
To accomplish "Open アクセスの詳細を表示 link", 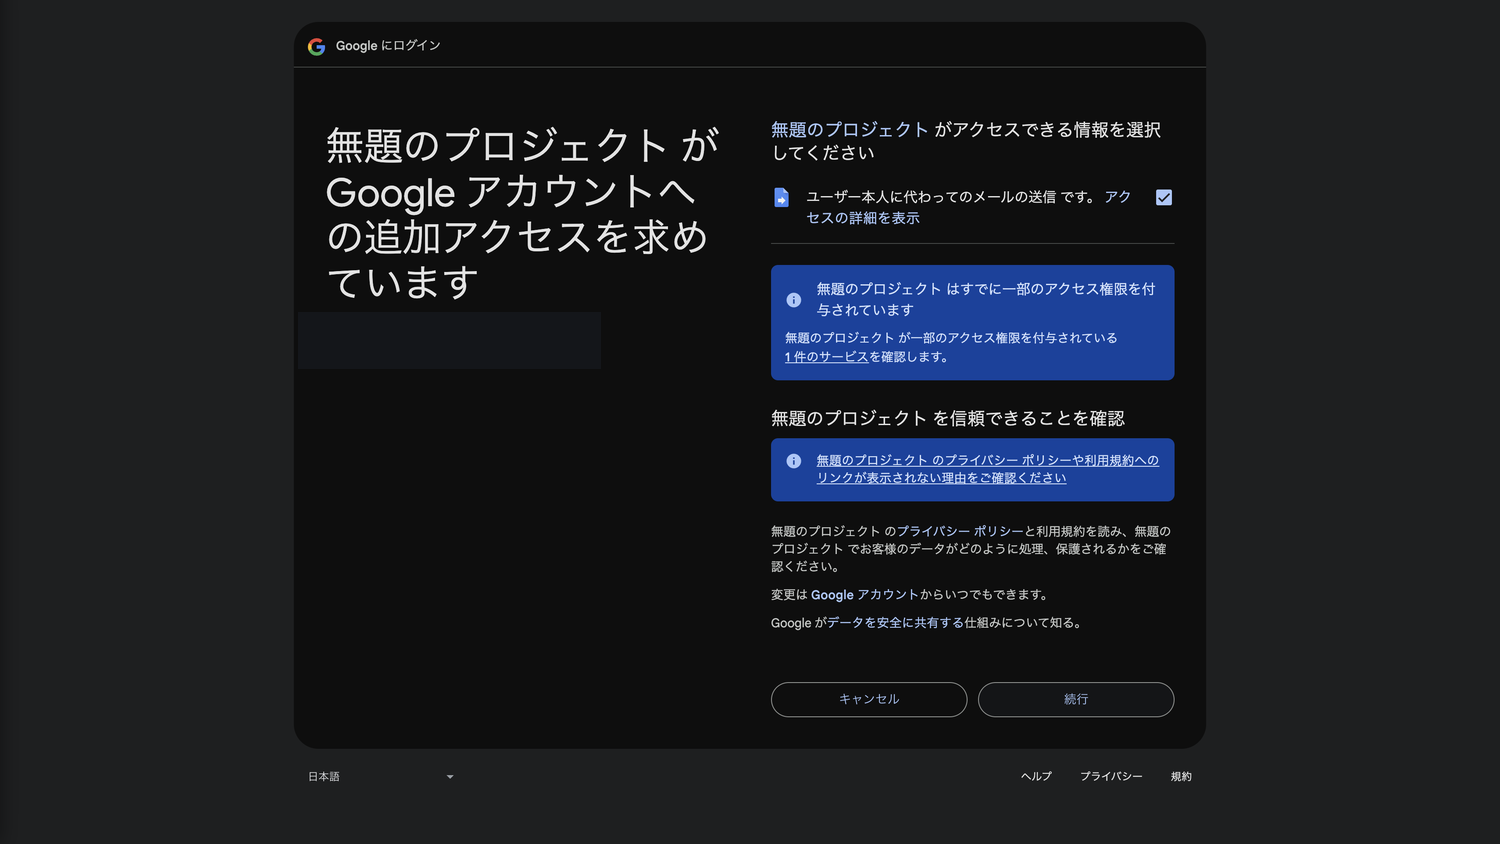I will 968,207.
